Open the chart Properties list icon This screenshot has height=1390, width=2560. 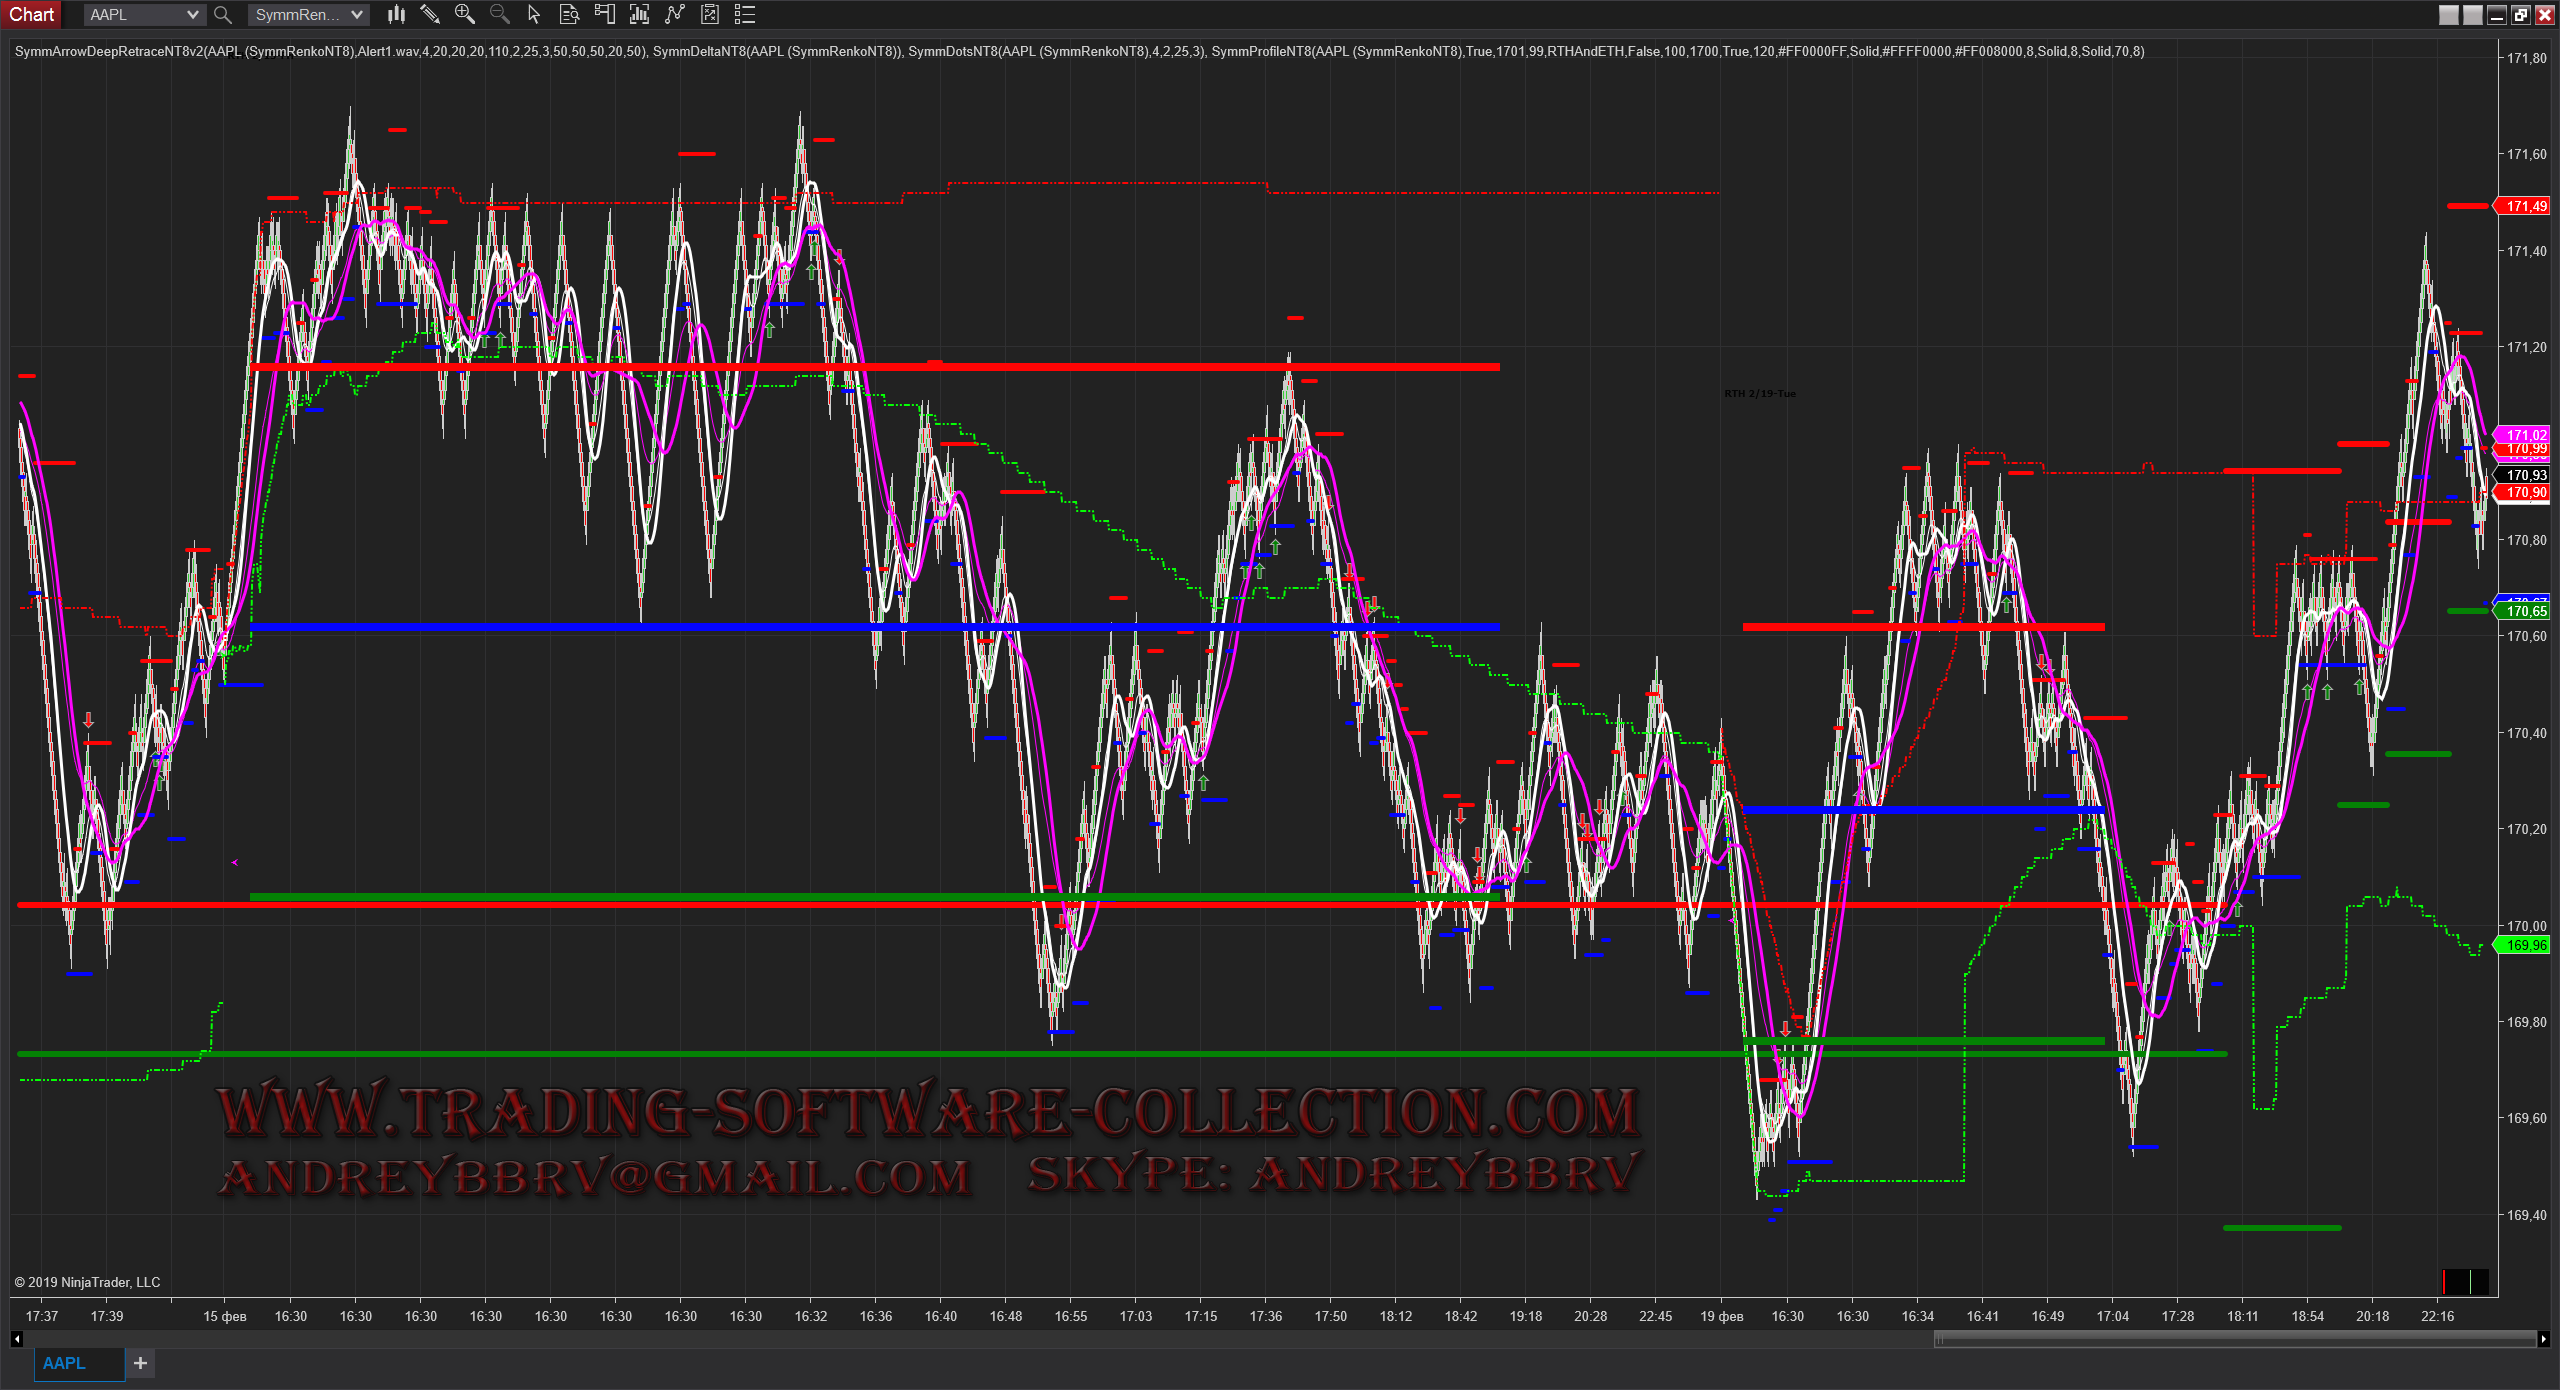[x=745, y=14]
